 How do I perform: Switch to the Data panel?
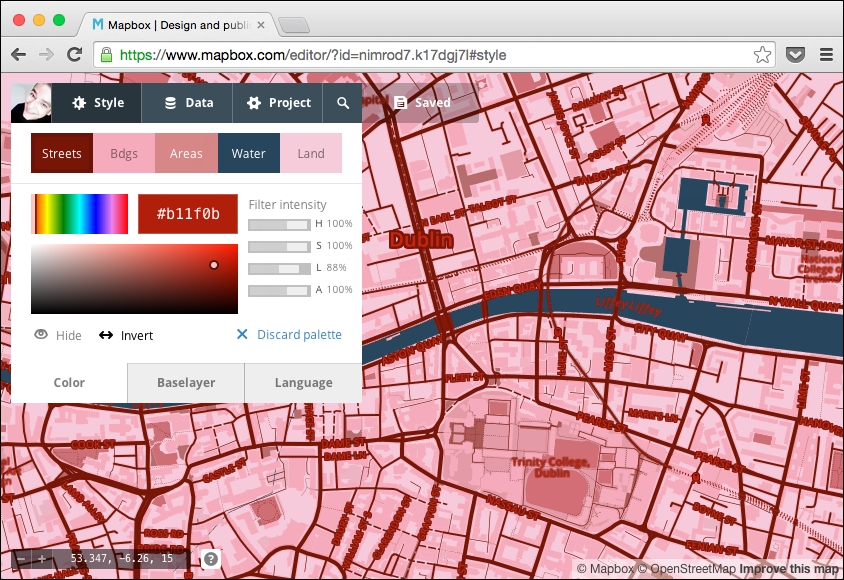(186, 102)
